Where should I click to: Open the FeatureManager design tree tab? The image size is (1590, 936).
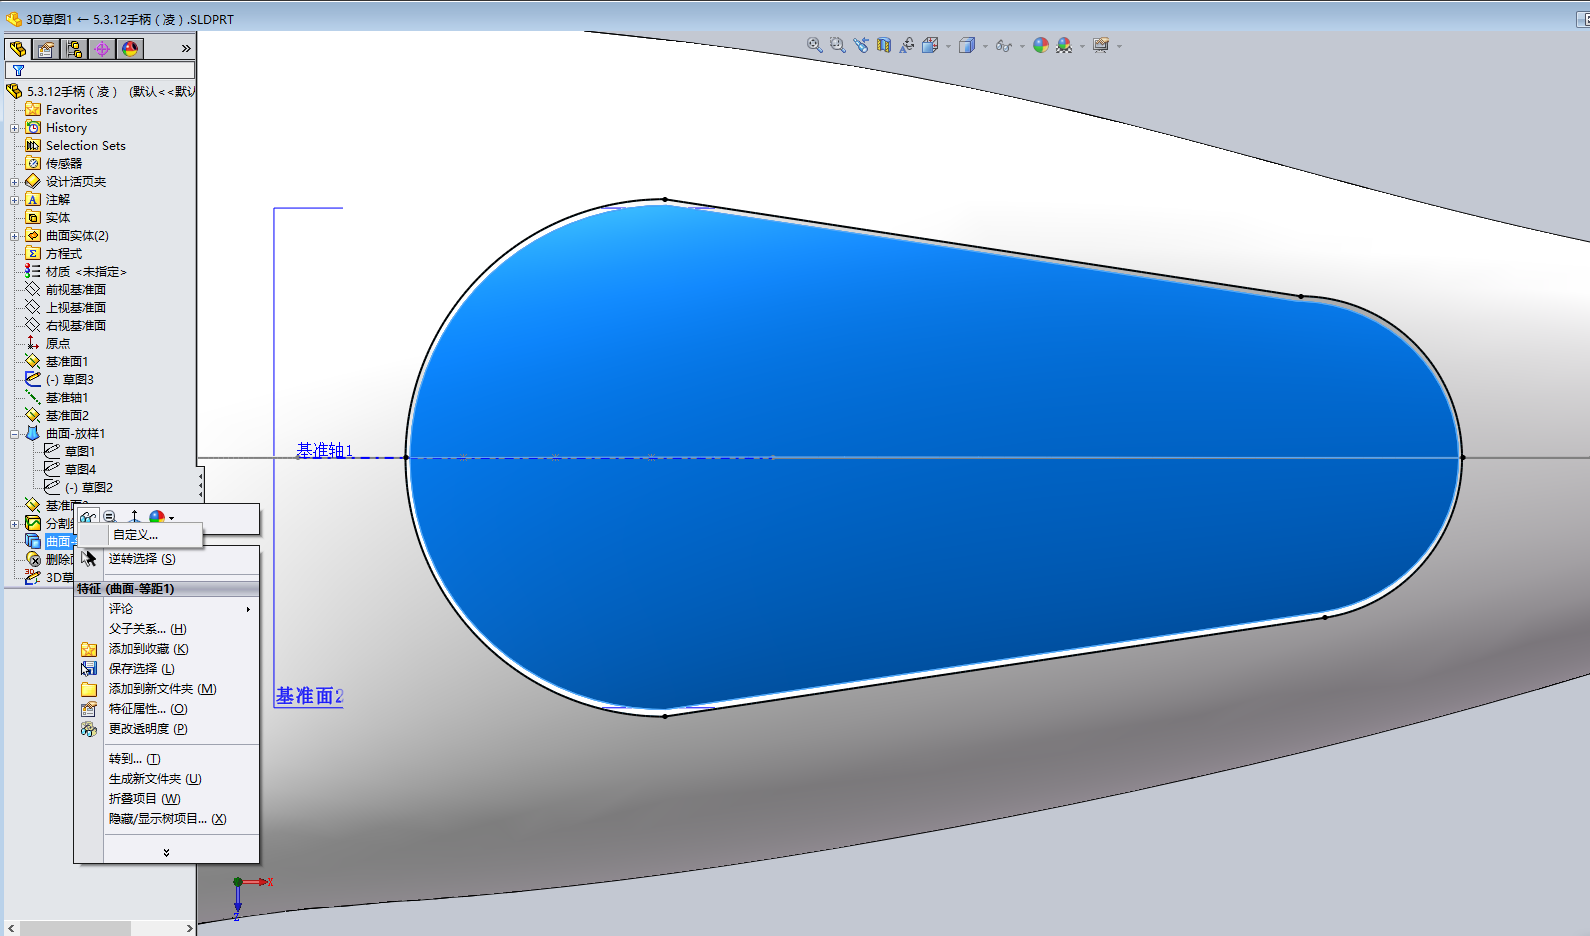tap(18, 49)
